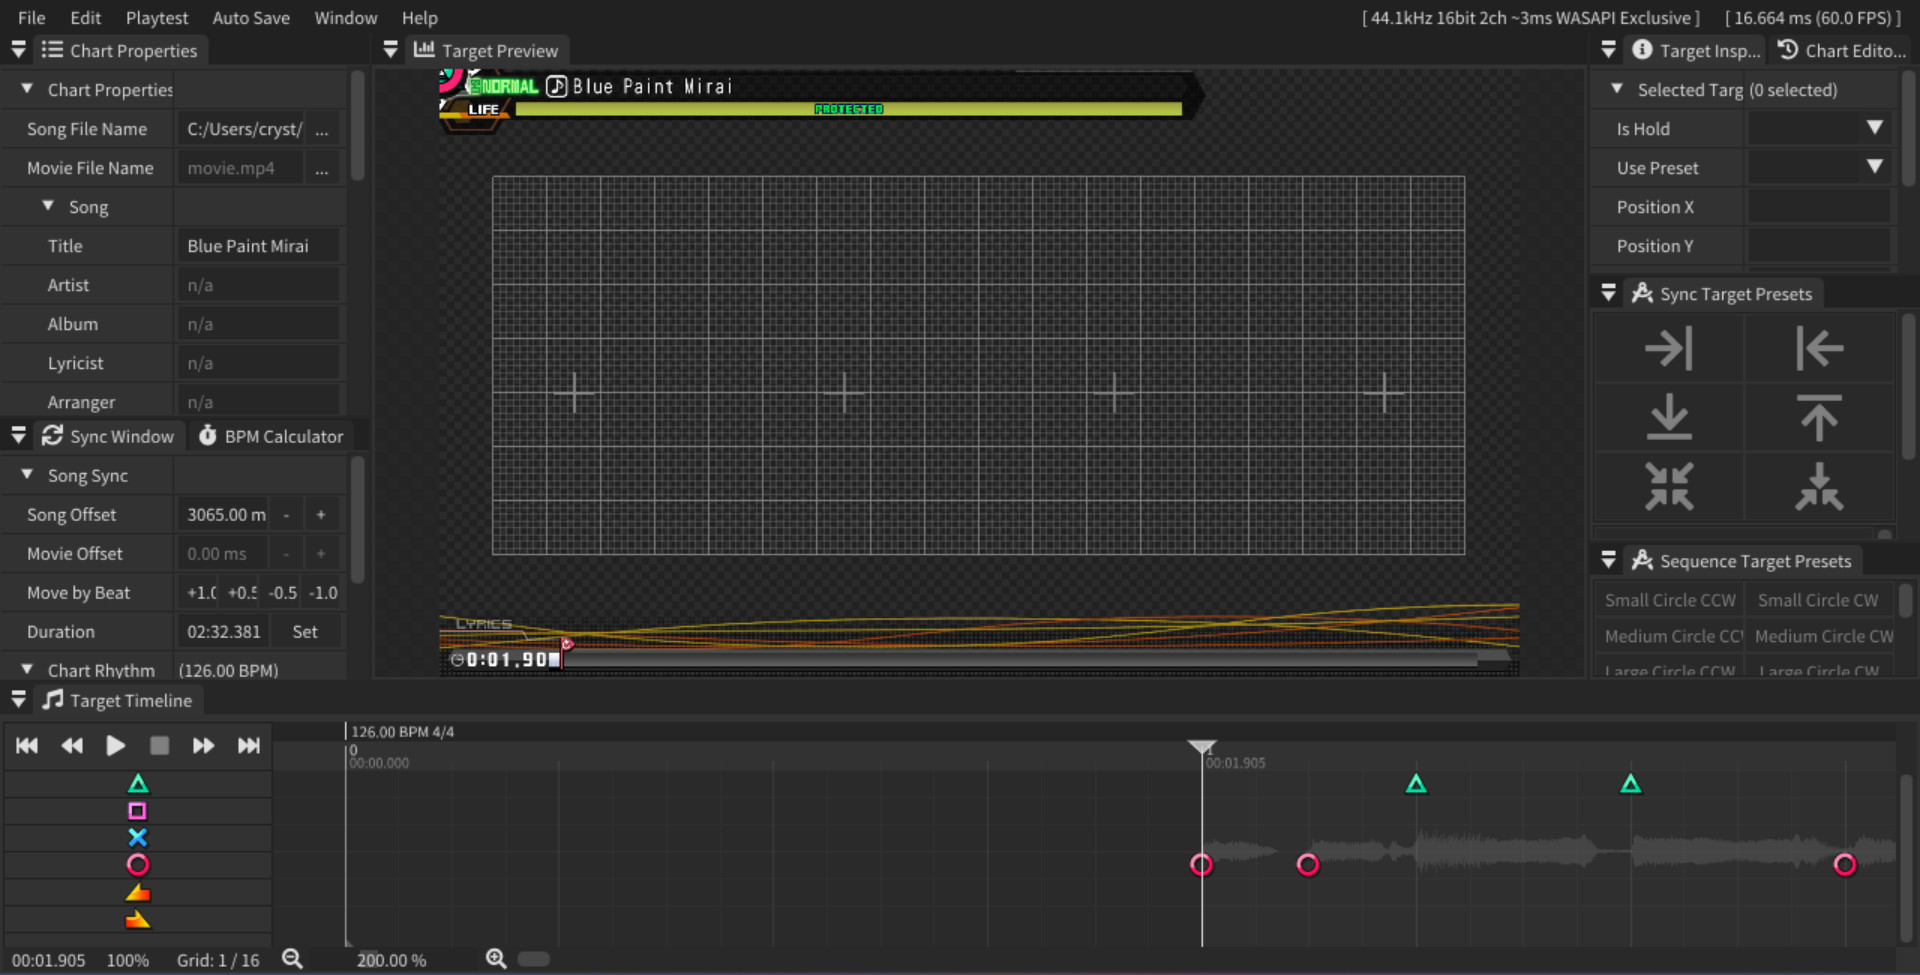This screenshot has height=975, width=1920.
Task: Open the Playtest menu
Action: point(156,17)
